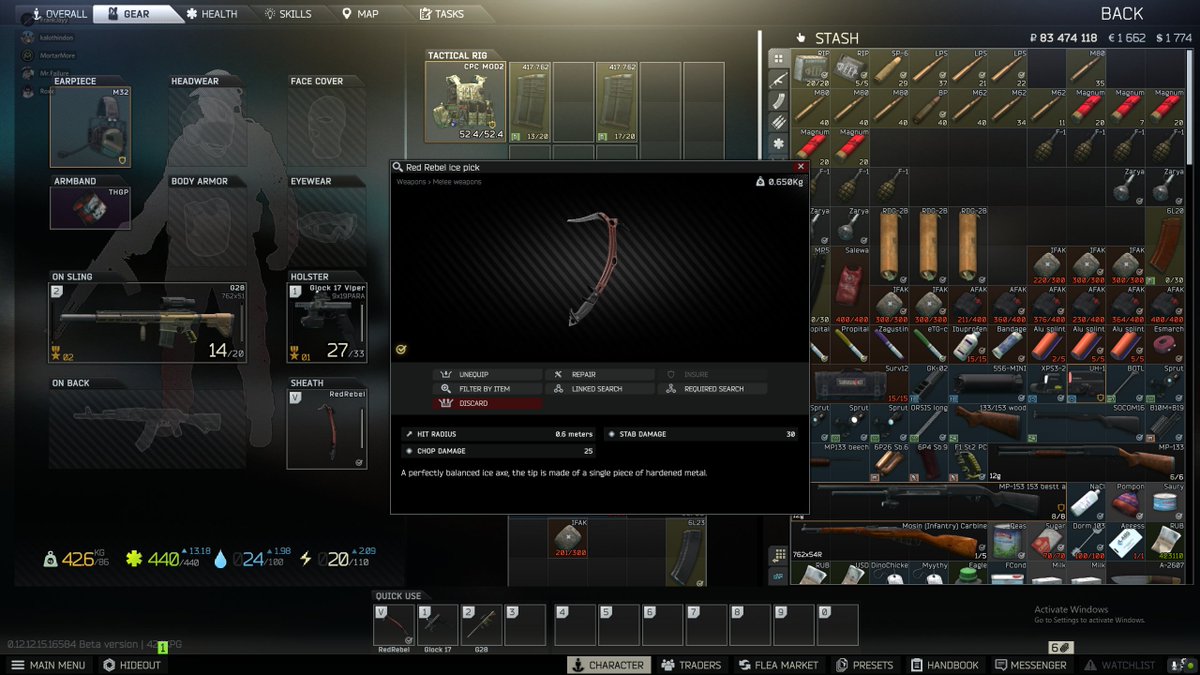
Task: Open the Main Menu
Action: (x=48, y=665)
